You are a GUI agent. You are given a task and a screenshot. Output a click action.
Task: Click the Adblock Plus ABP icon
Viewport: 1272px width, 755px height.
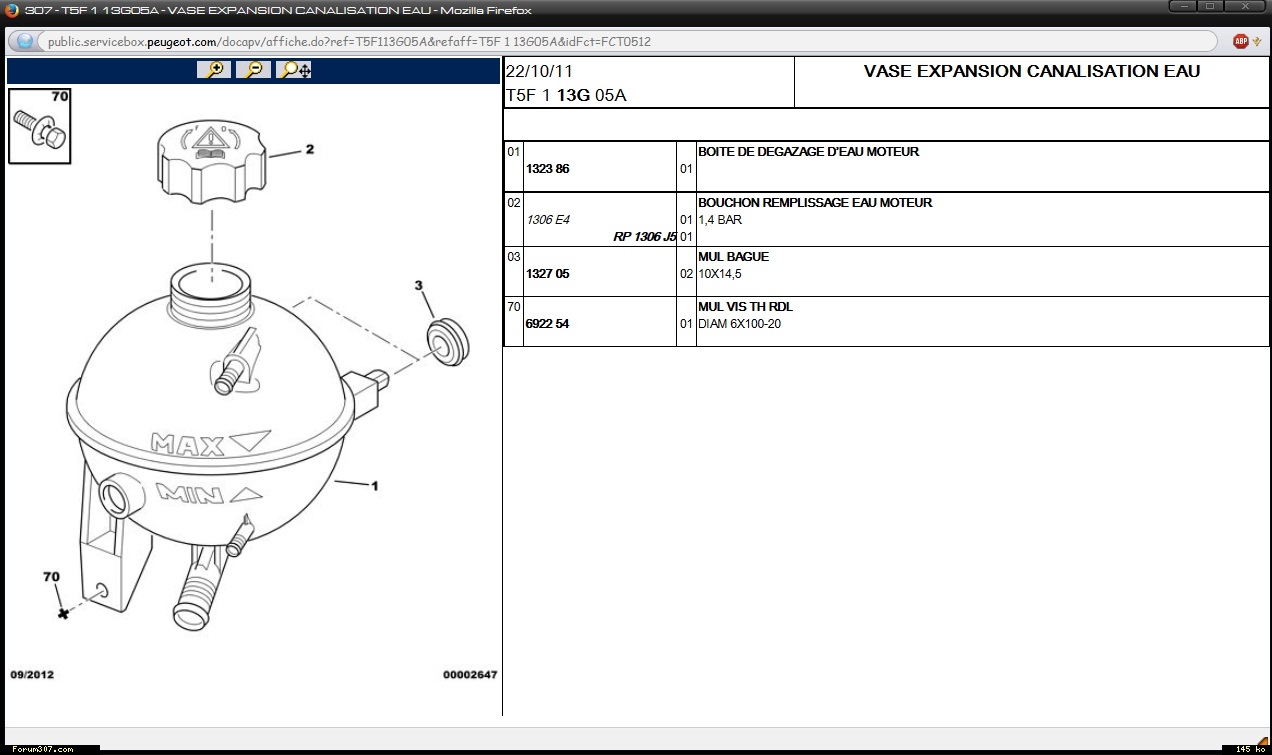(1240, 41)
